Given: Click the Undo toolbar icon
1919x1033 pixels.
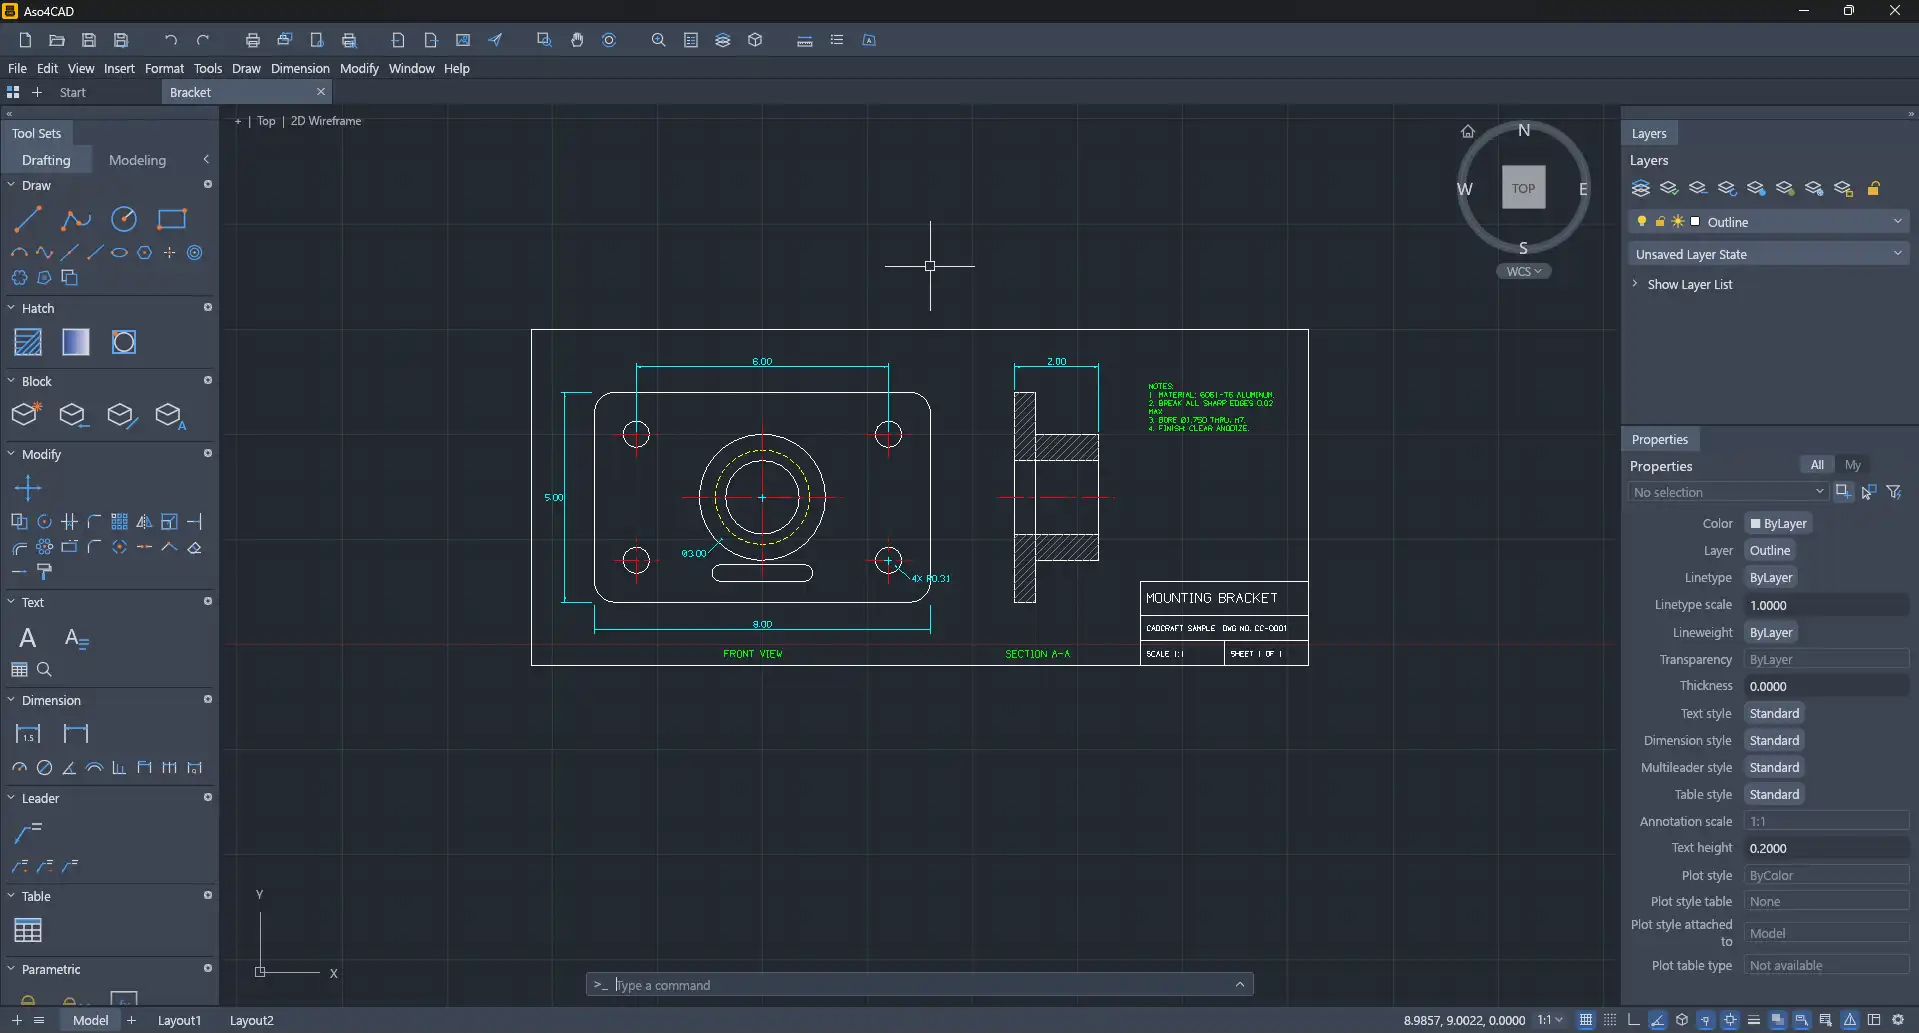Looking at the screenshot, I should pyautogui.click(x=171, y=40).
